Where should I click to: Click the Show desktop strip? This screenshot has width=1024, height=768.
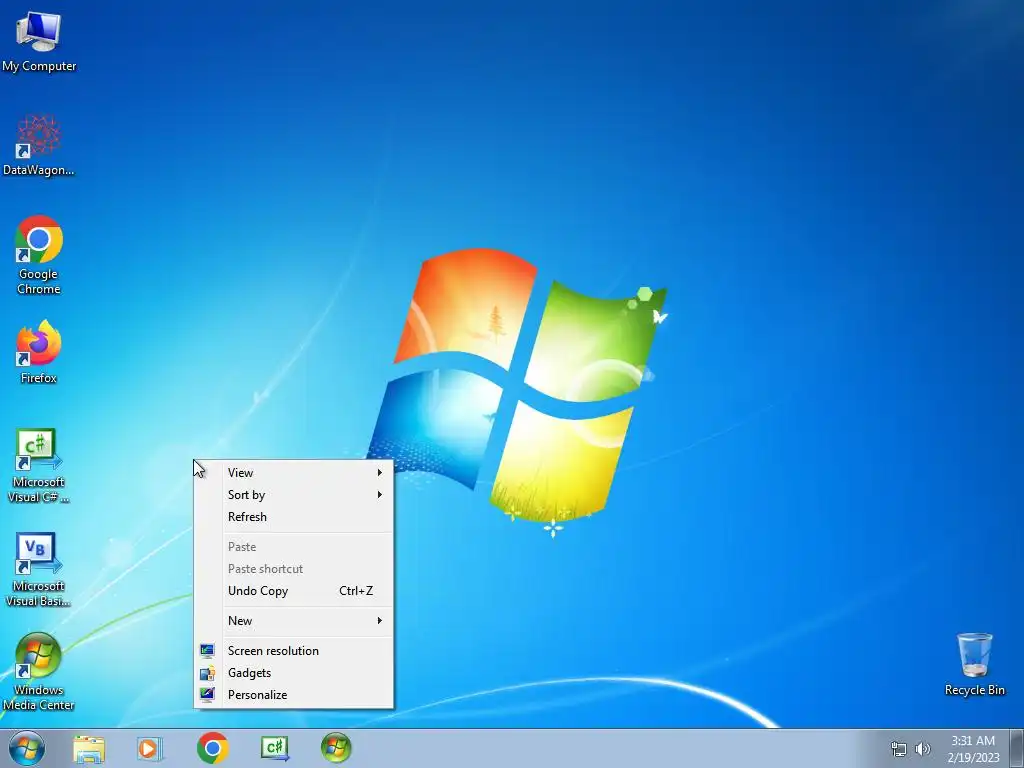pyautogui.click(x=1017, y=748)
